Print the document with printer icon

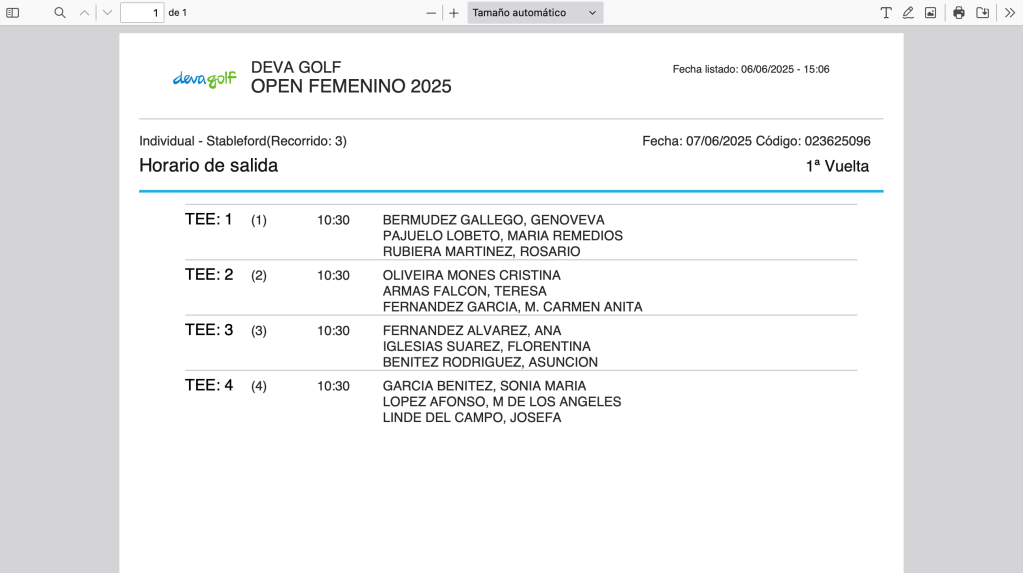(959, 13)
